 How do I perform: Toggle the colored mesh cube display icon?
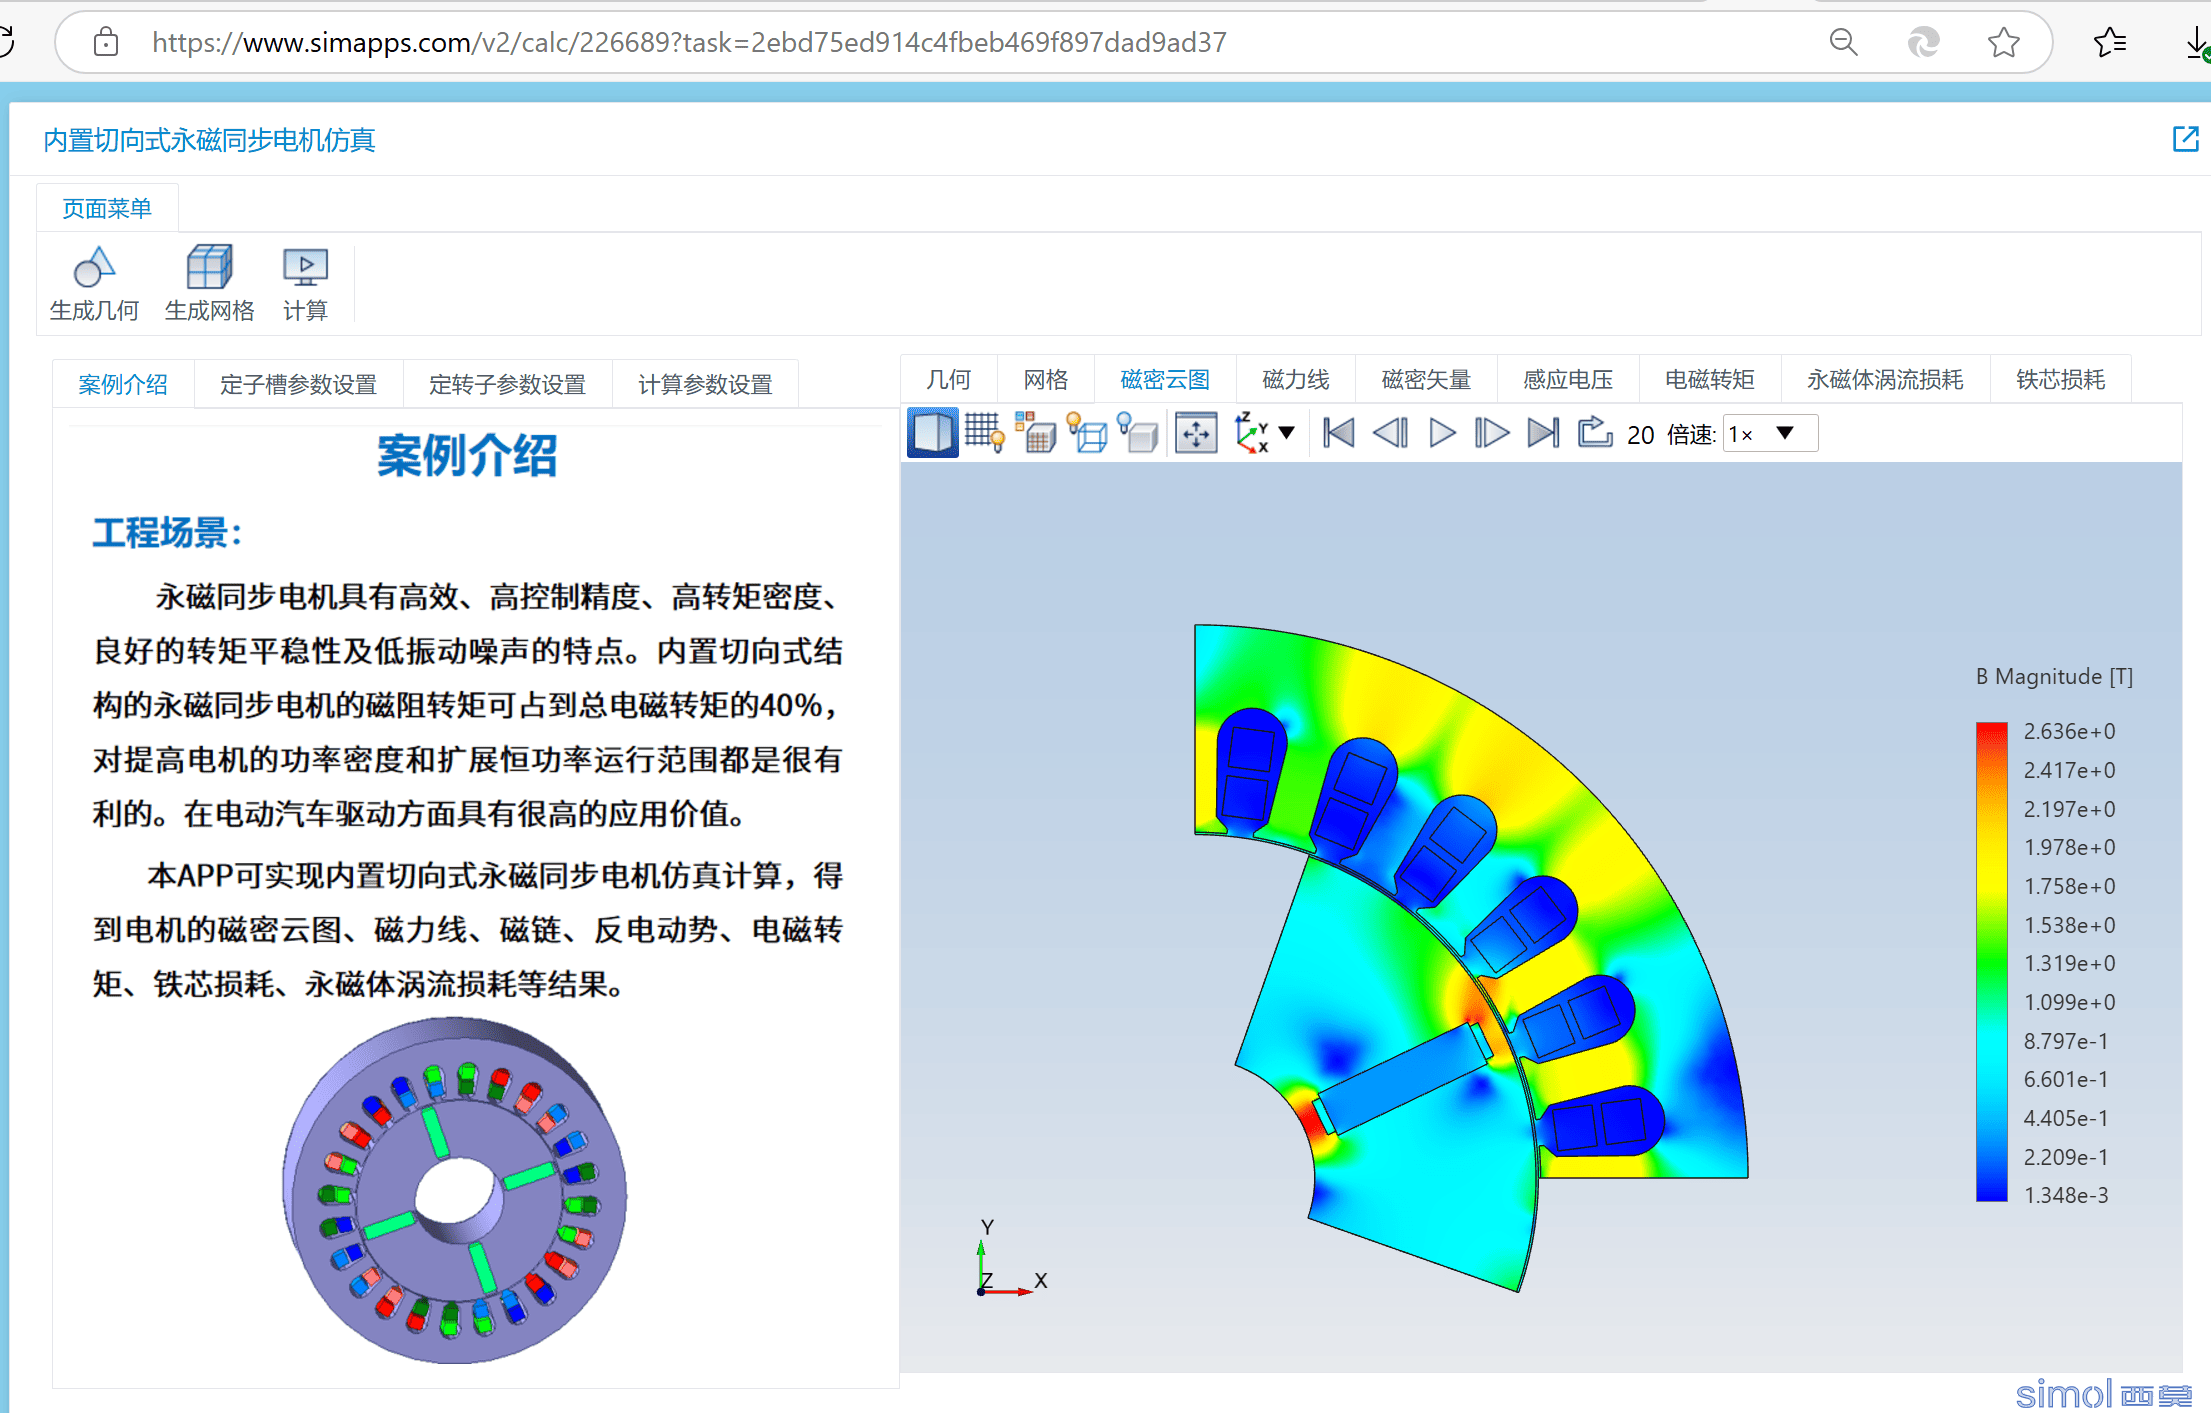(1036, 433)
